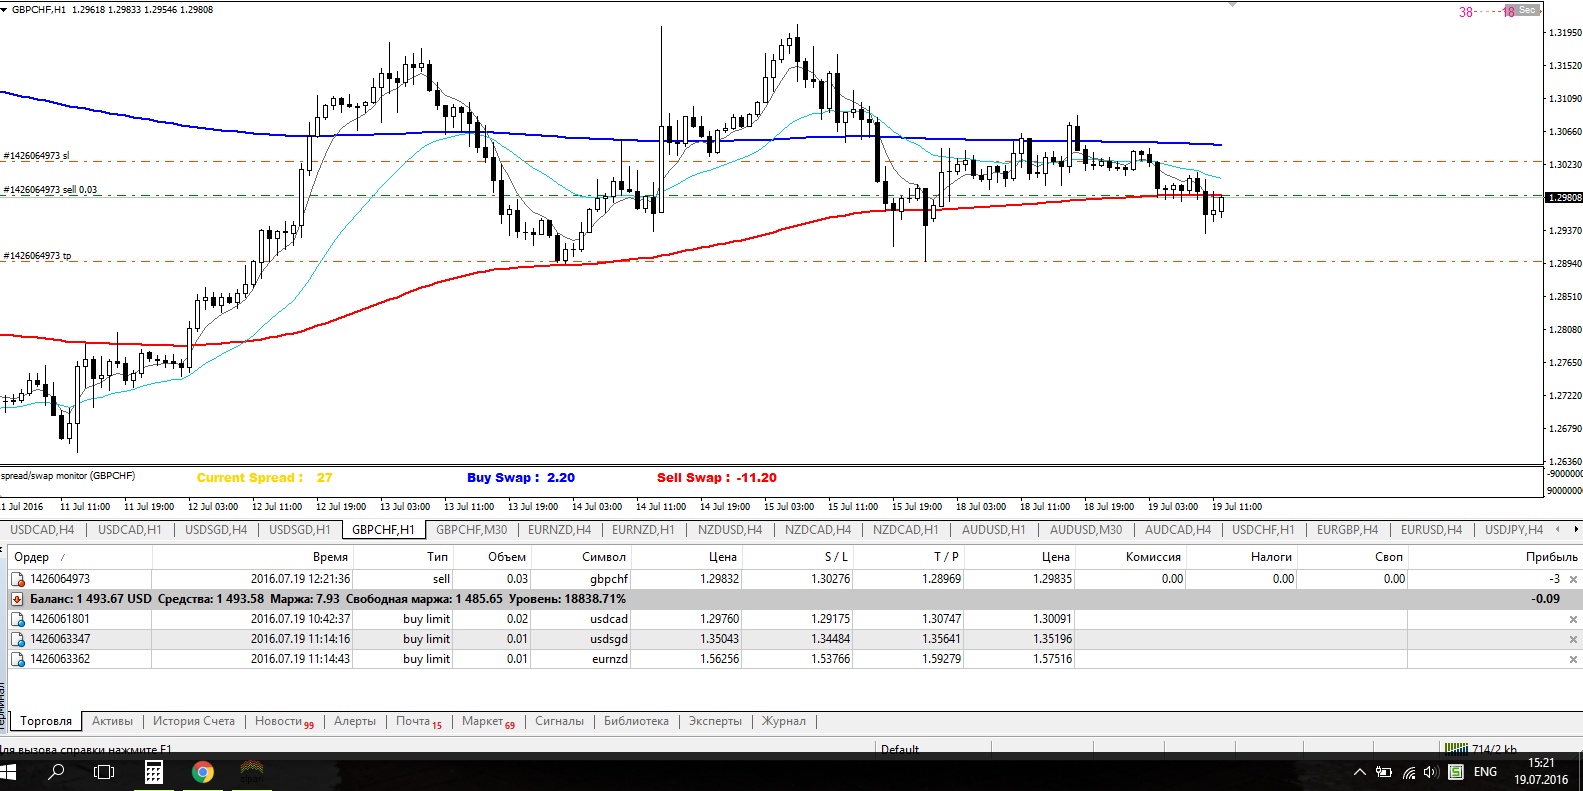Sort orders by Символ column header
This screenshot has width=1583, height=791.
[581, 557]
